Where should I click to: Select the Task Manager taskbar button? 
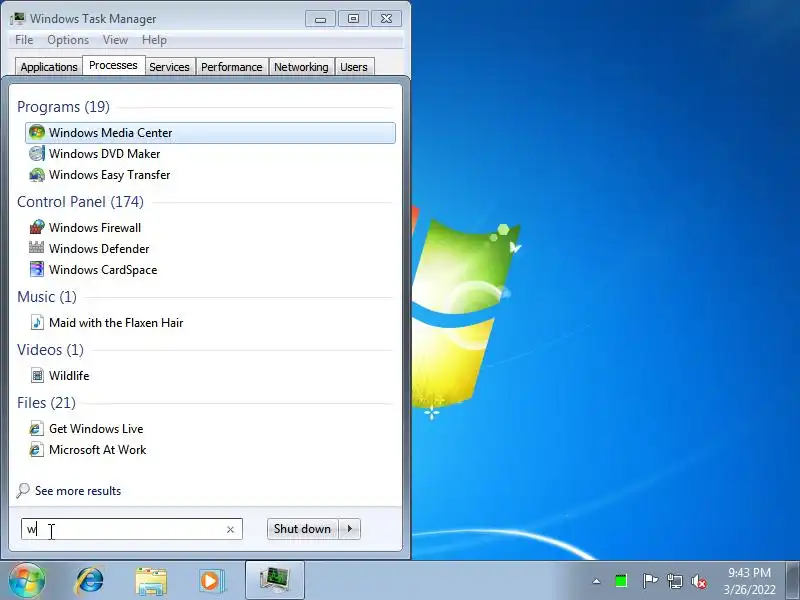pos(275,580)
